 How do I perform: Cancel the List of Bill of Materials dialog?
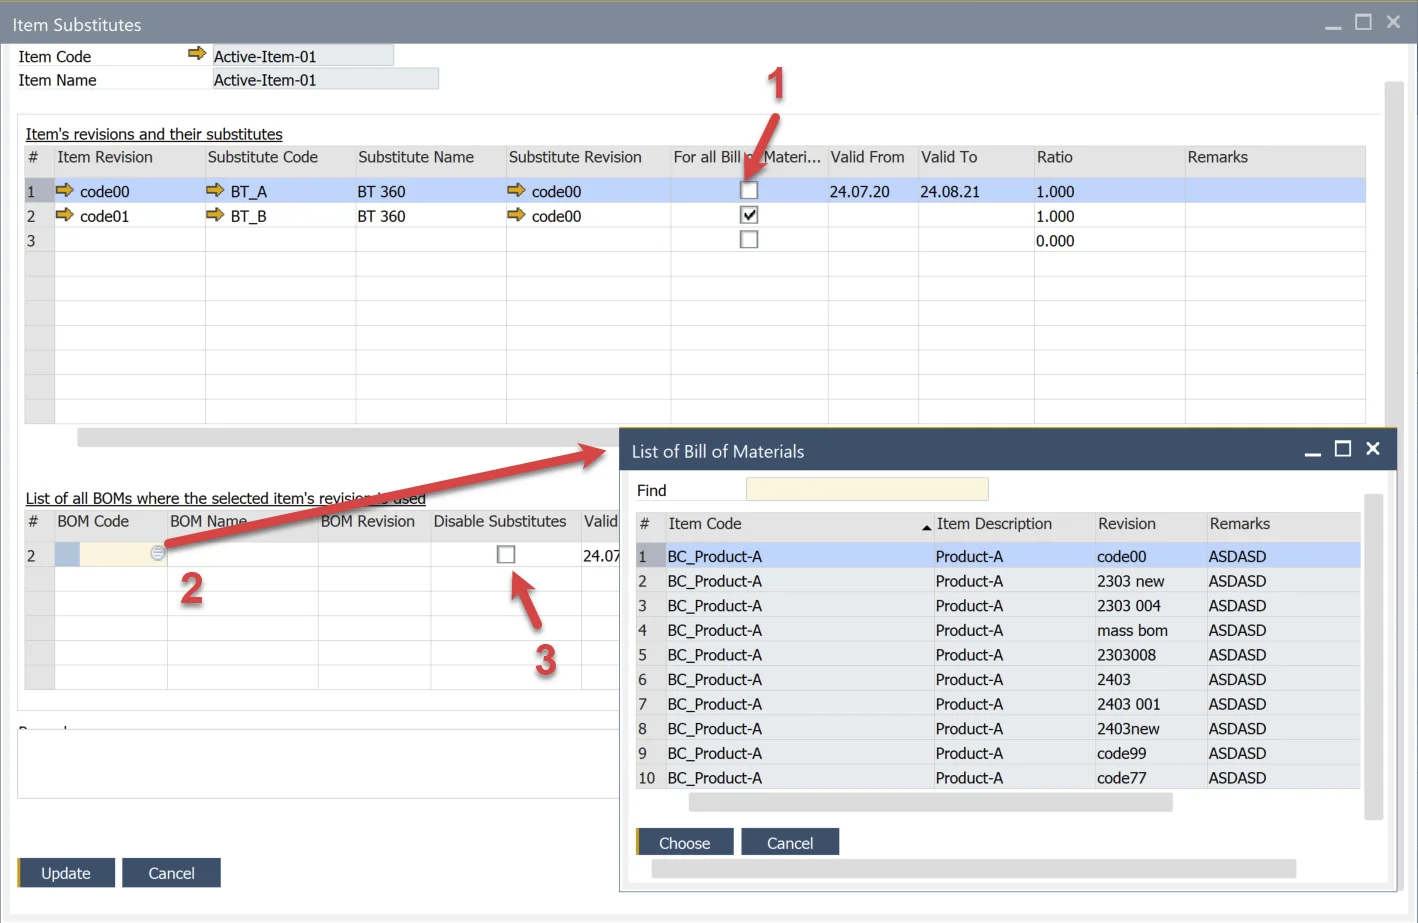click(x=789, y=843)
